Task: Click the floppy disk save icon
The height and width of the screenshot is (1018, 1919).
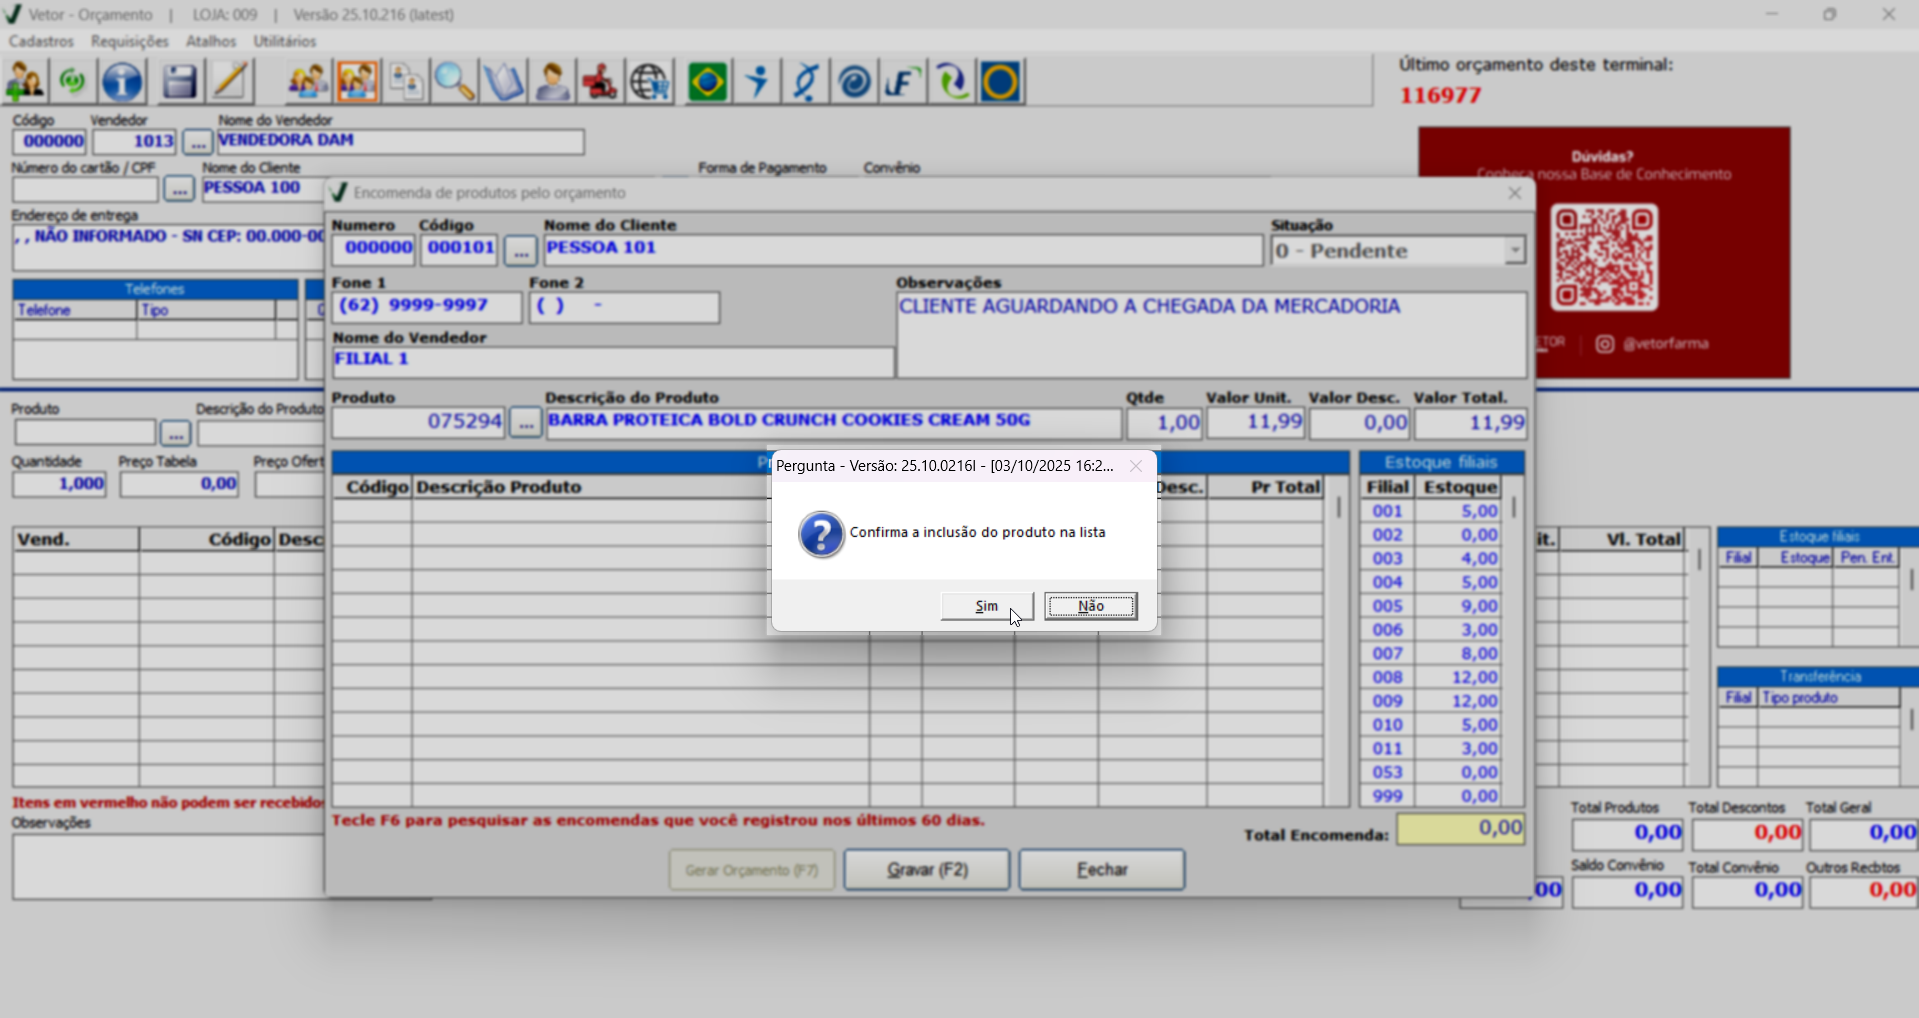Action: click(179, 82)
